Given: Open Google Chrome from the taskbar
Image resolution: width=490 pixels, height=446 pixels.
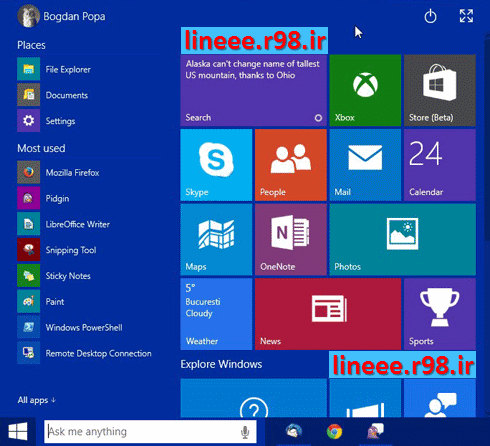Looking at the screenshot, I should [334, 431].
